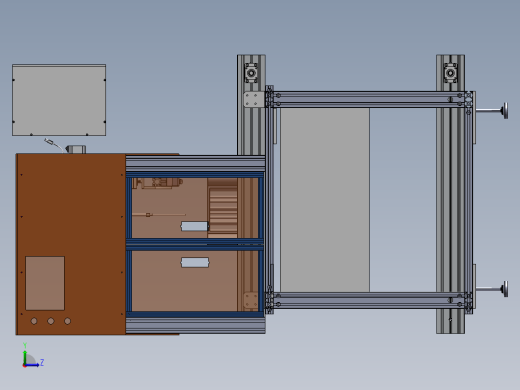
Task: Select the connector plug on top of the cabinet
Action: (76, 149)
